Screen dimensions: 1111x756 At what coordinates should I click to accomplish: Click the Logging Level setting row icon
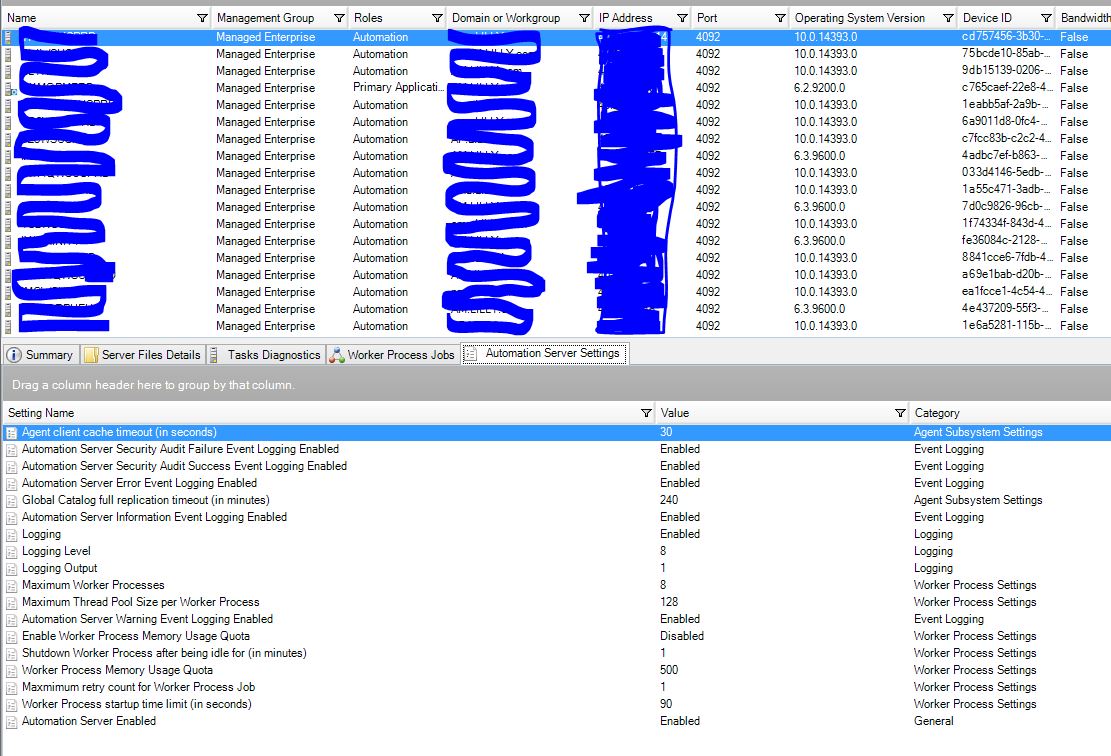(x=11, y=551)
